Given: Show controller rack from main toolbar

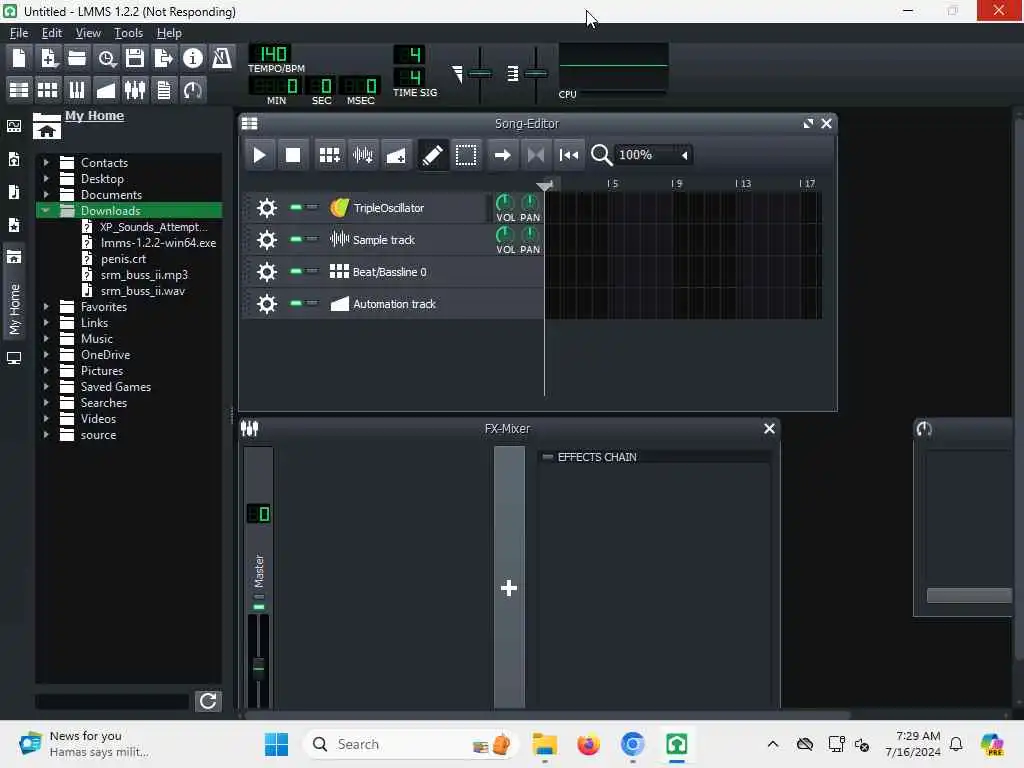Looking at the screenshot, I should [193, 90].
